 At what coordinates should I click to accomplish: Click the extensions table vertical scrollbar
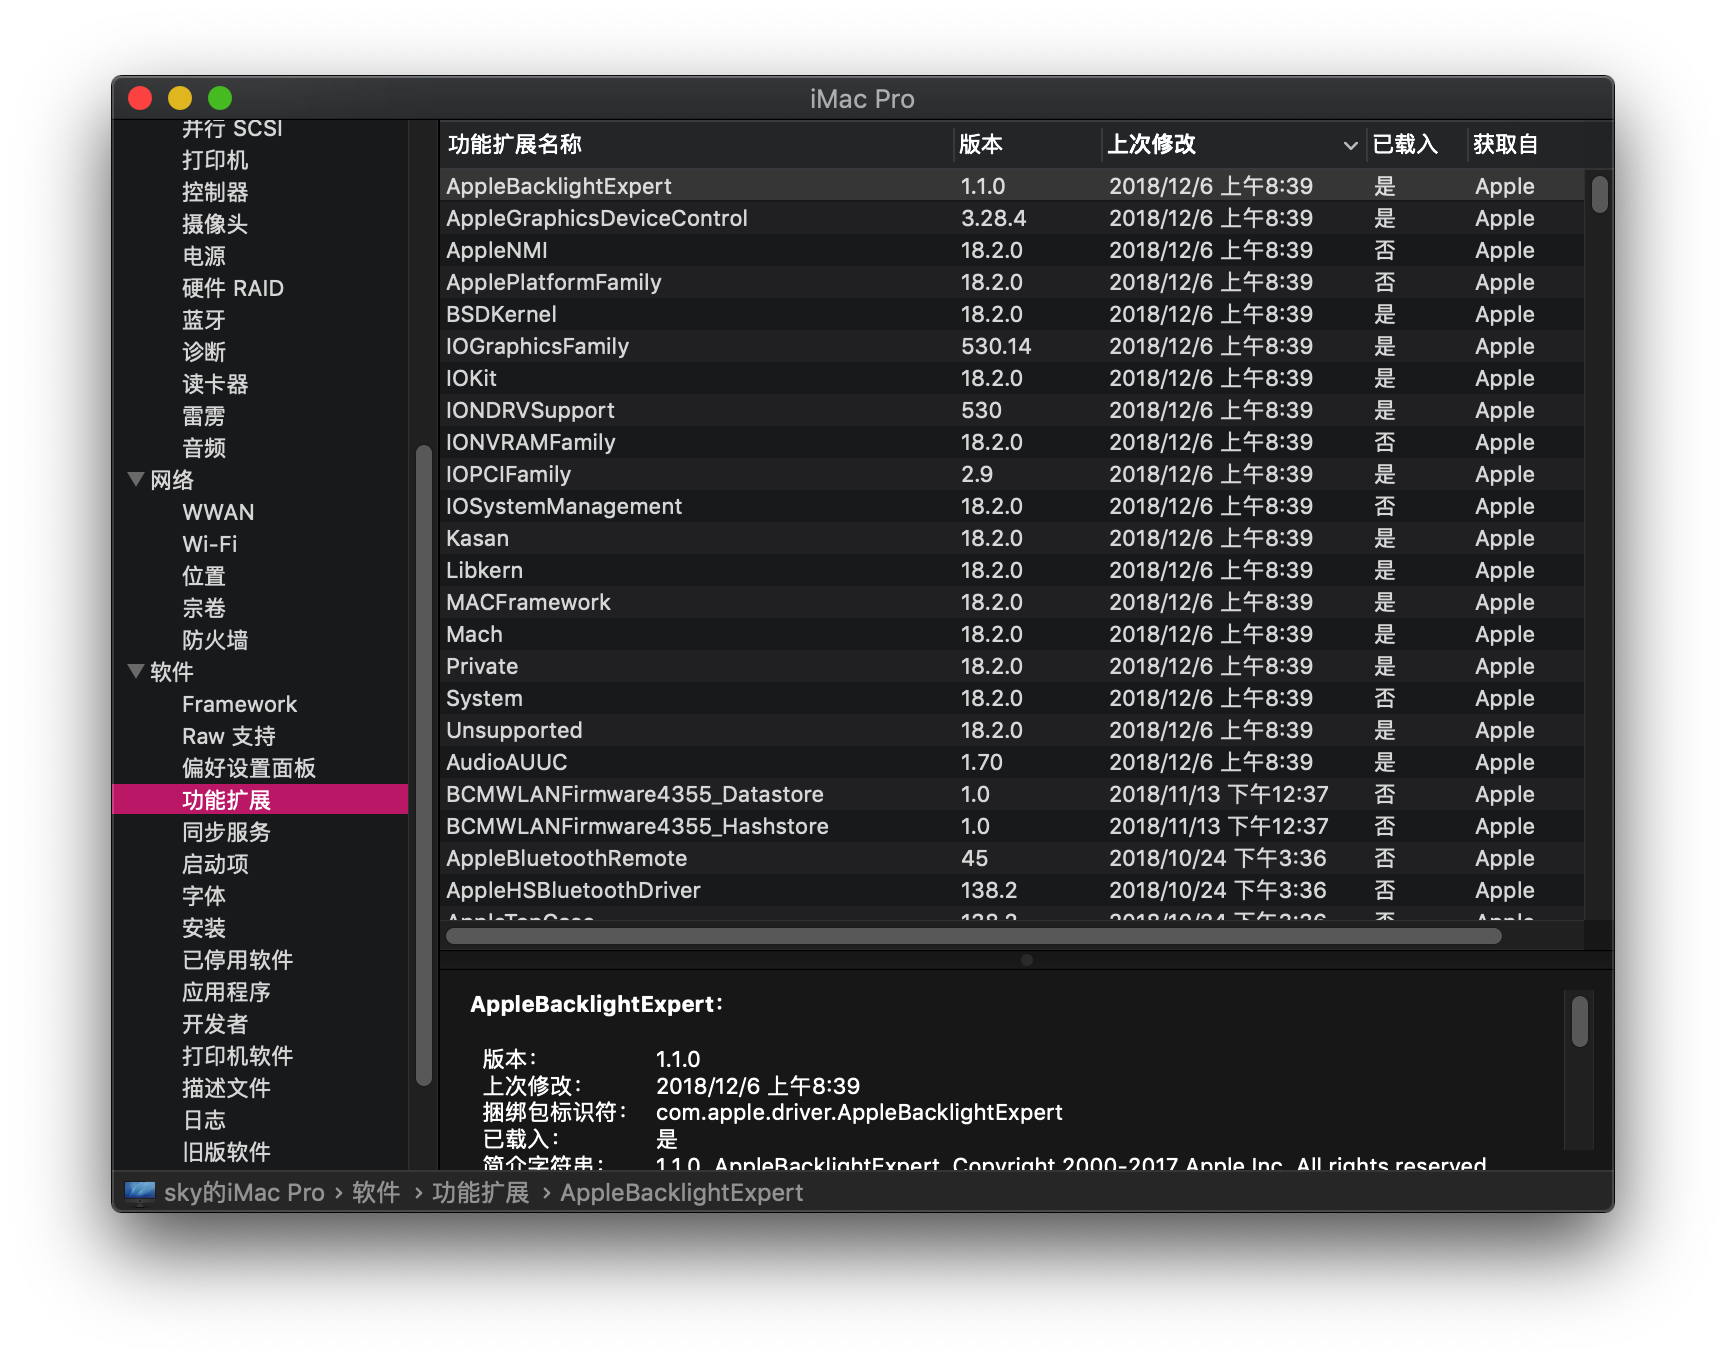click(x=1600, y=194)
